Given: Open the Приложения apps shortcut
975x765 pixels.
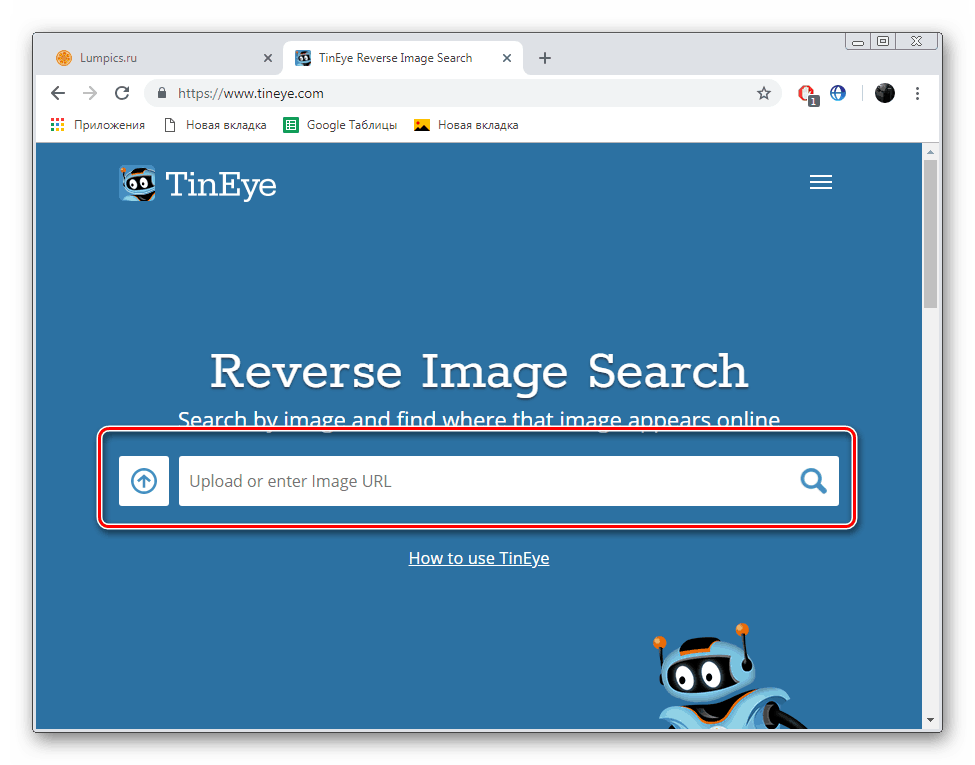Looking at the screenshot, I should click(98, 125).
